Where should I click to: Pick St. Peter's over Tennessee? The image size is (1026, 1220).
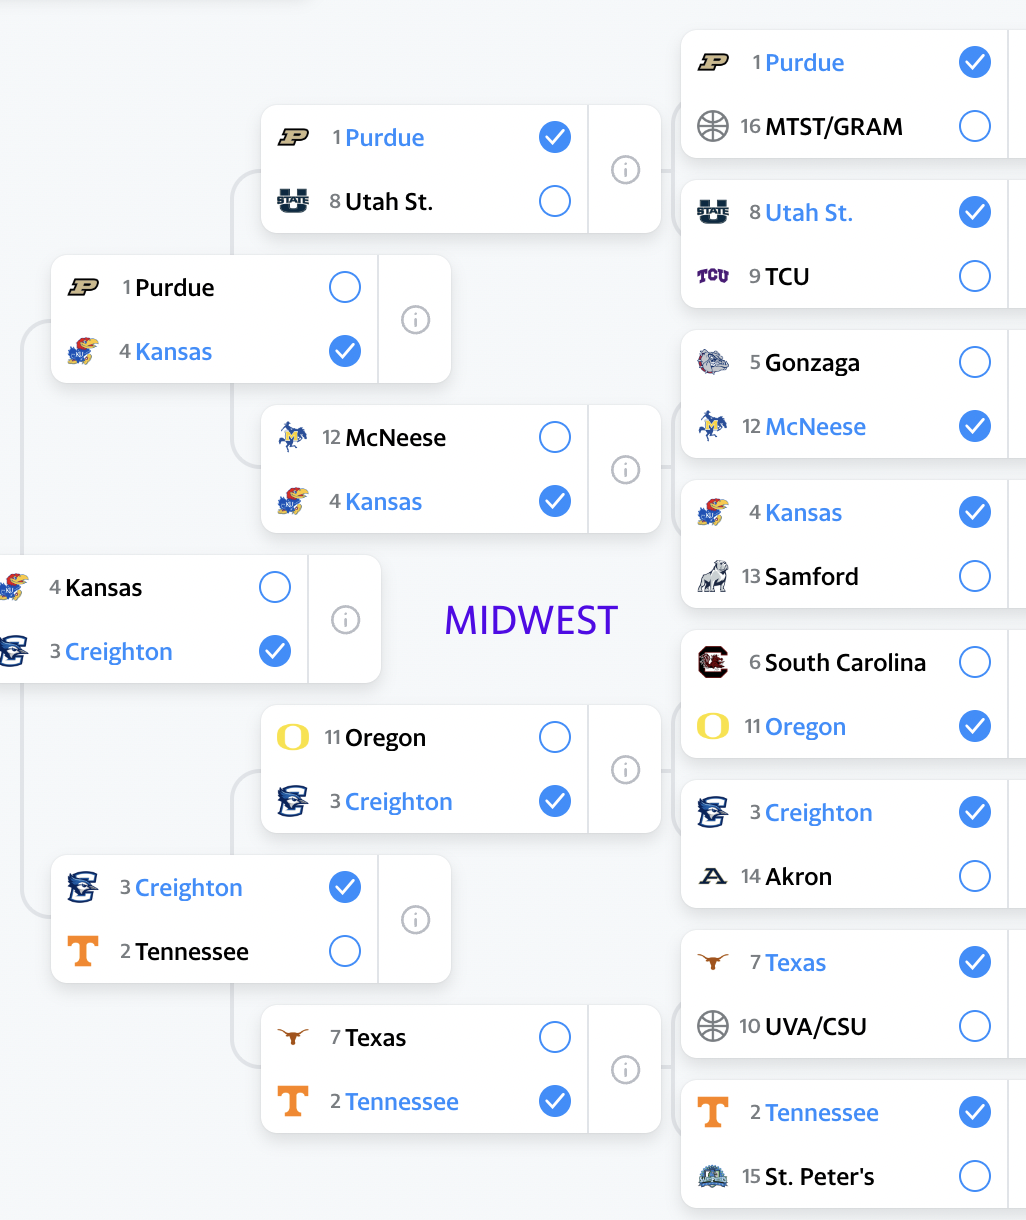click(x=975, y=1176)
